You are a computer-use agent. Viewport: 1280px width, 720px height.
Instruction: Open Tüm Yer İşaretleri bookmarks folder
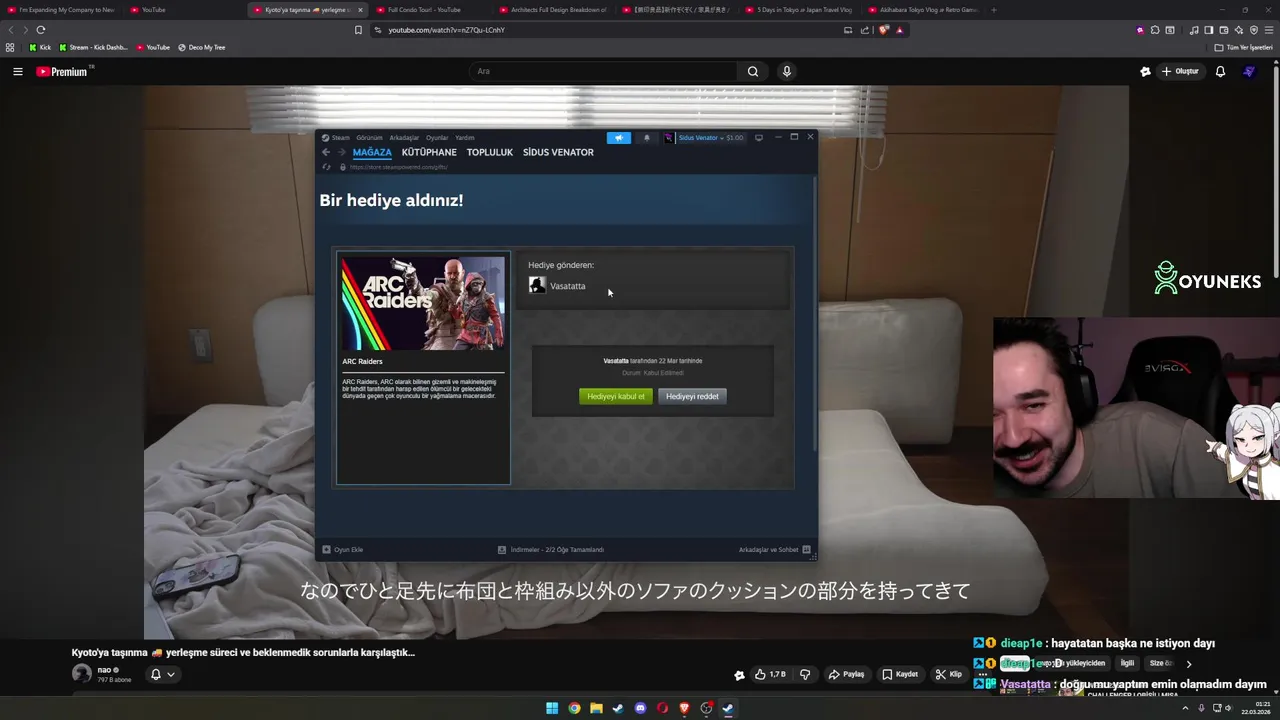click(1243, 47)
